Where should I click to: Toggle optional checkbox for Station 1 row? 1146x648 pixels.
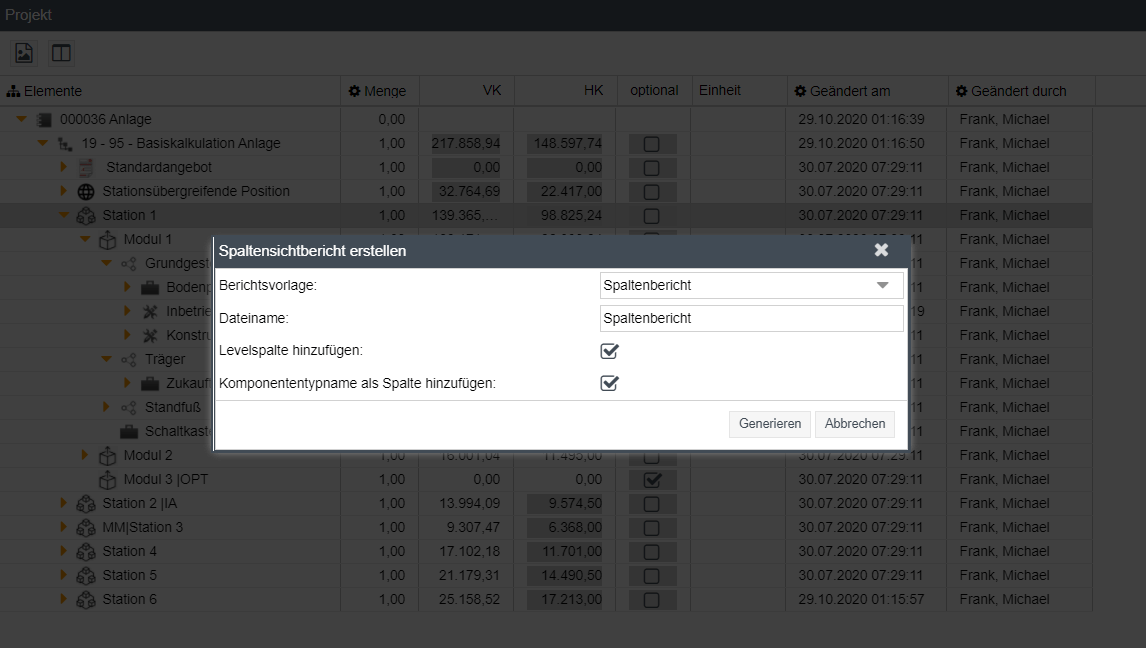coord(651,216)
